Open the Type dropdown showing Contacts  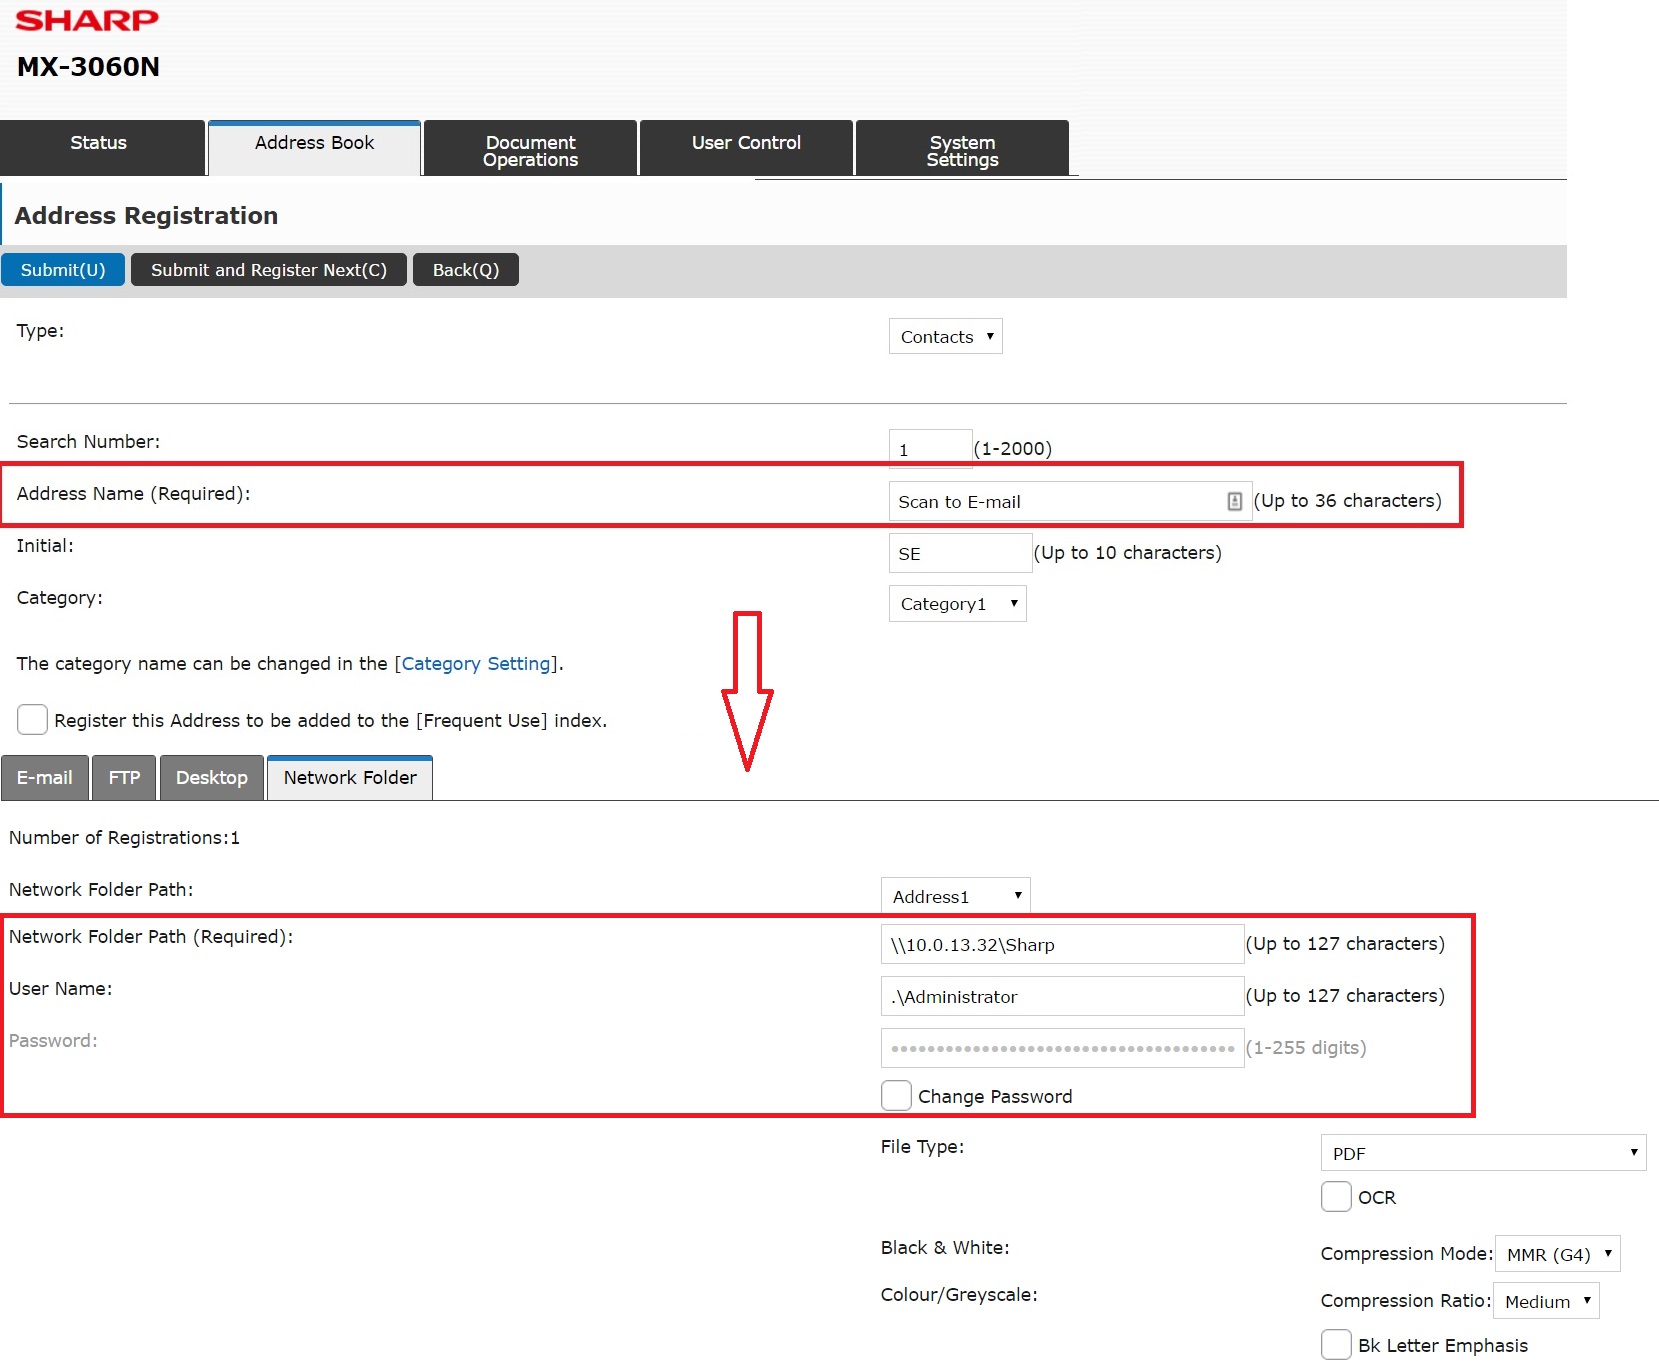pyautogui.click(x=945, y=337)
